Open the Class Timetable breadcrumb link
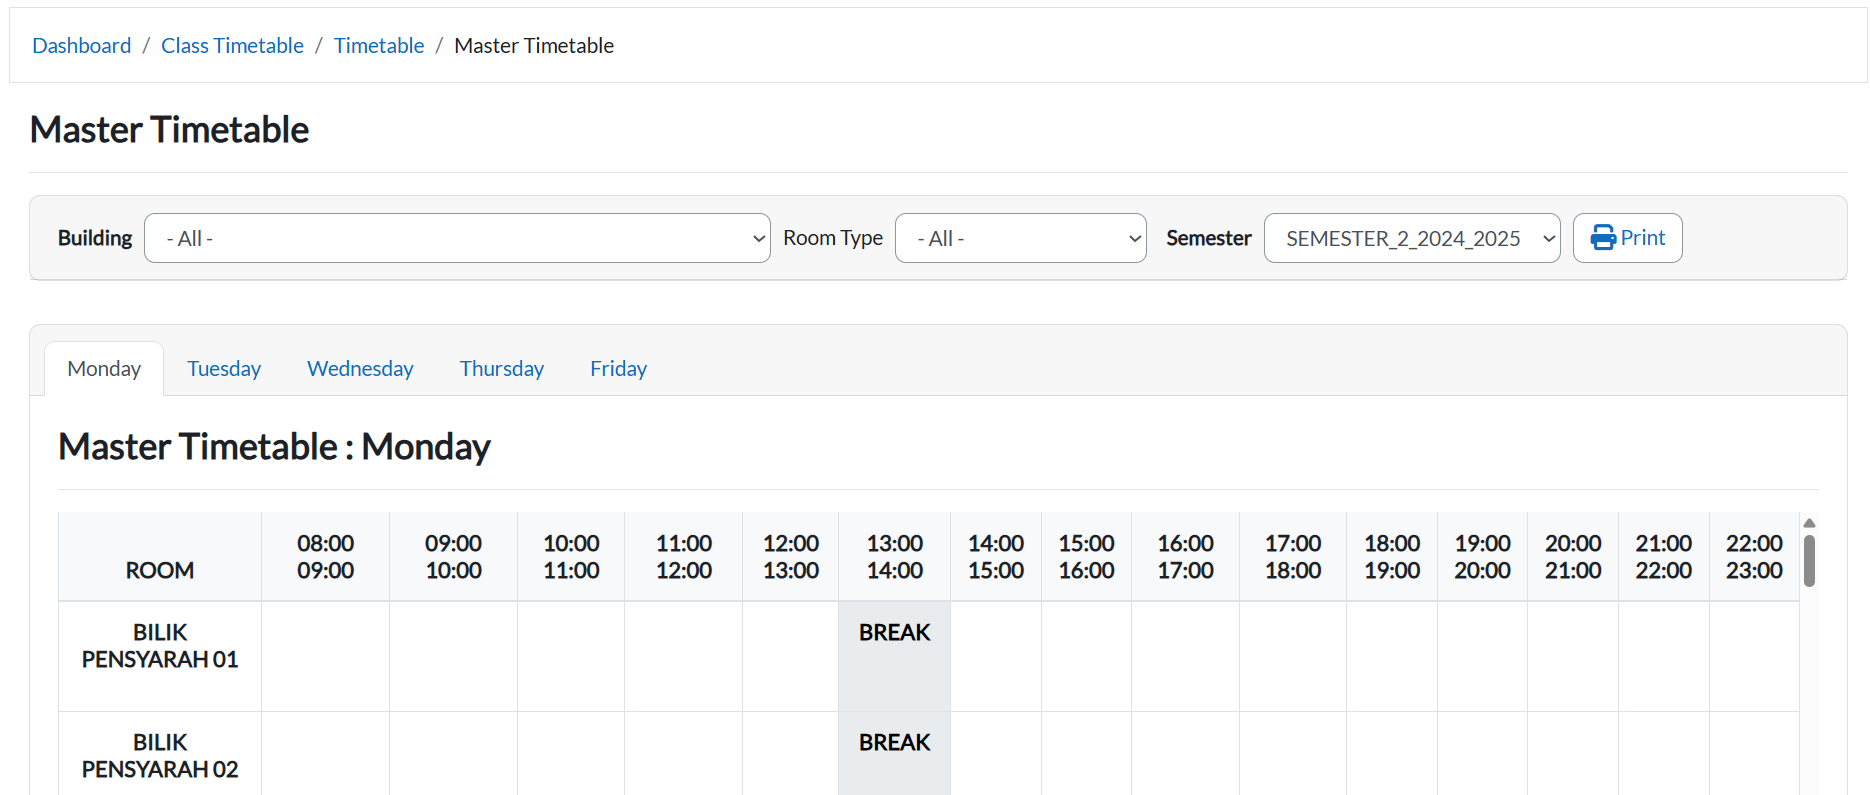 pos(232,46)
